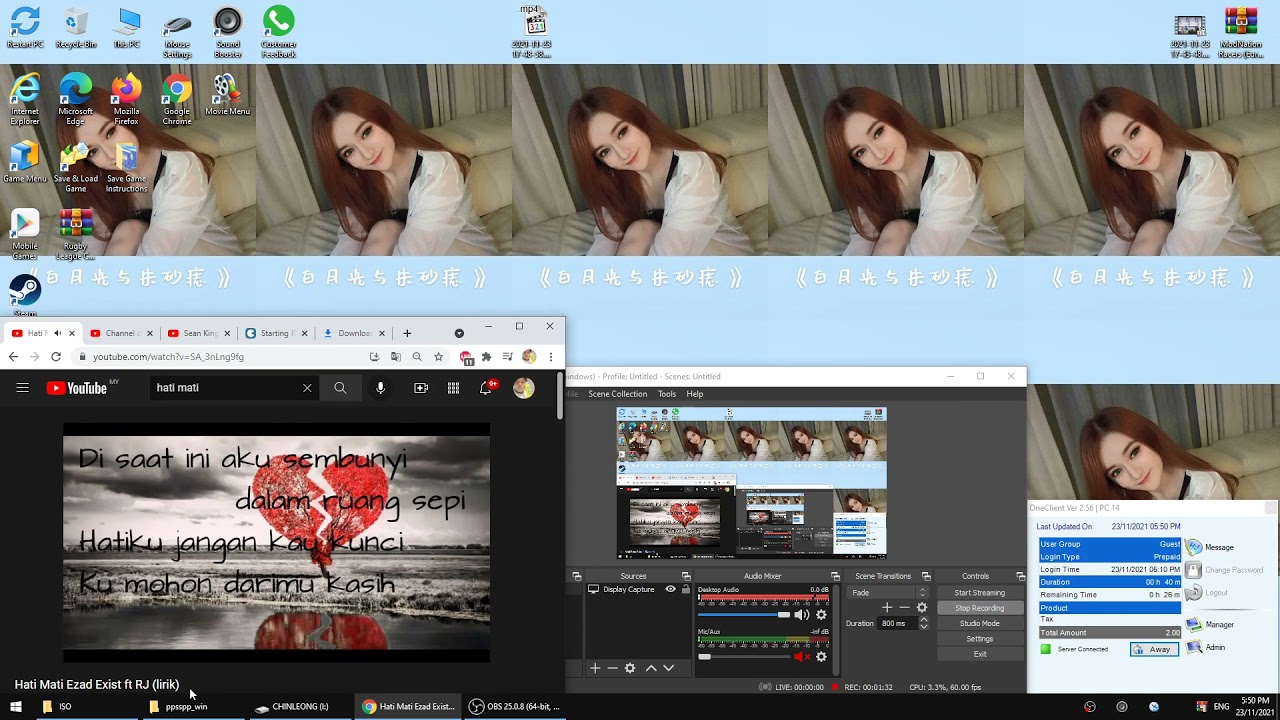Switch to the Starting Chrome tab
Image resolution: width=1280 pixels, height=720 pixels.
277,333
